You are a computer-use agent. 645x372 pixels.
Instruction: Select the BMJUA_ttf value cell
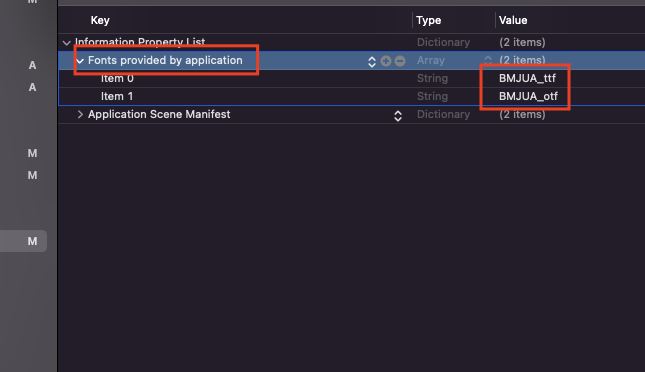point(527,78)
